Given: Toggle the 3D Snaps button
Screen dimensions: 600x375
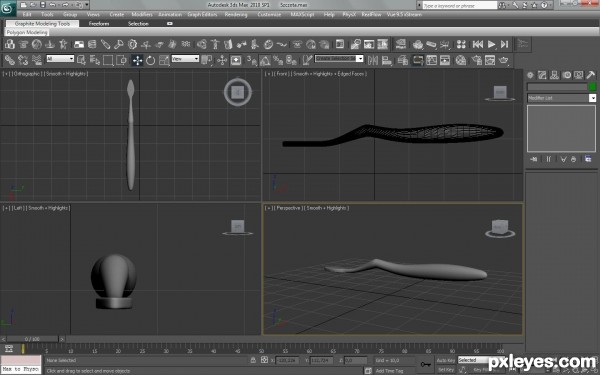Looking at the screenshot, I should point(251,60).
